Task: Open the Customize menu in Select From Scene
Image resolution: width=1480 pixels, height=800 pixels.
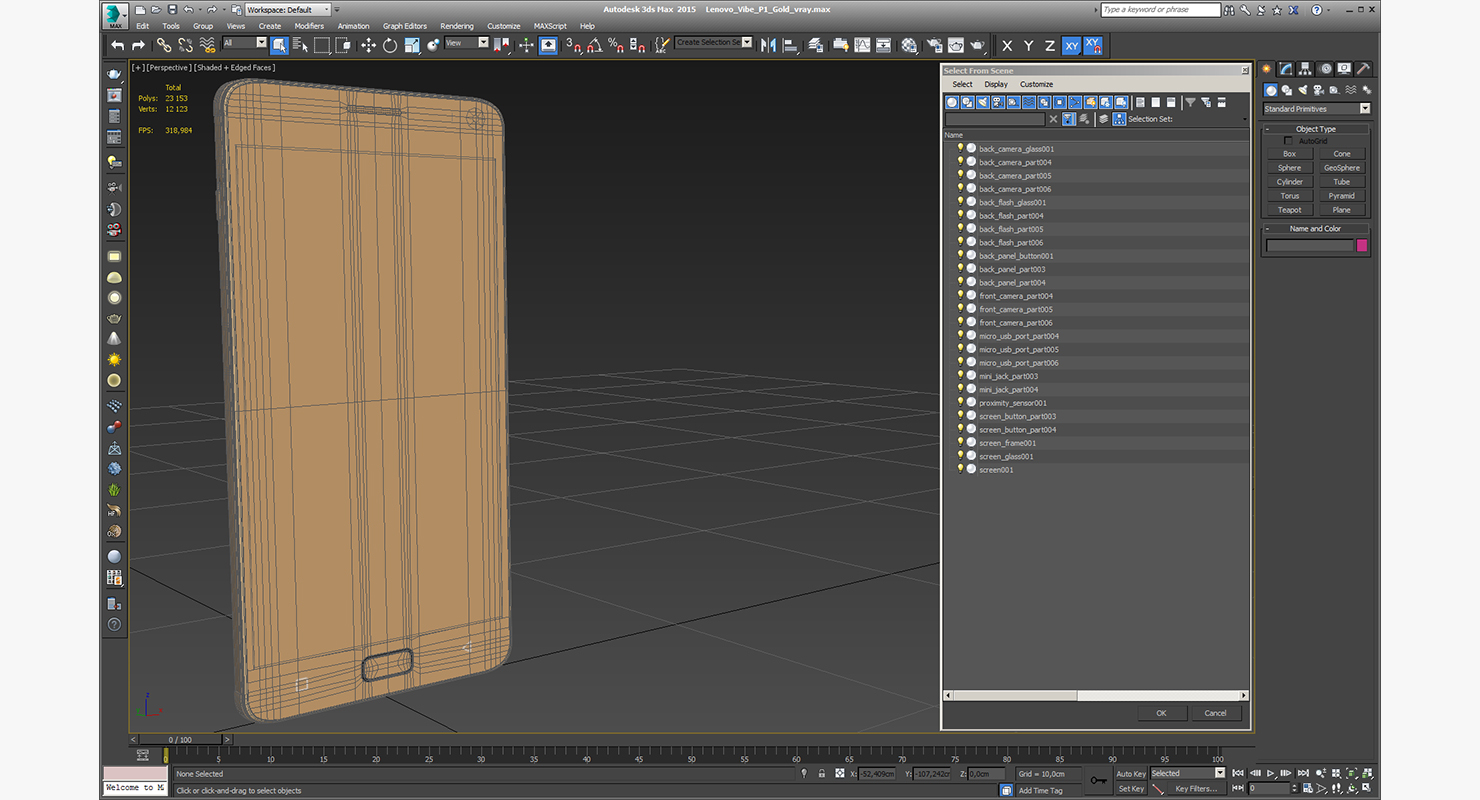Action: click(x=1036, y=84)
